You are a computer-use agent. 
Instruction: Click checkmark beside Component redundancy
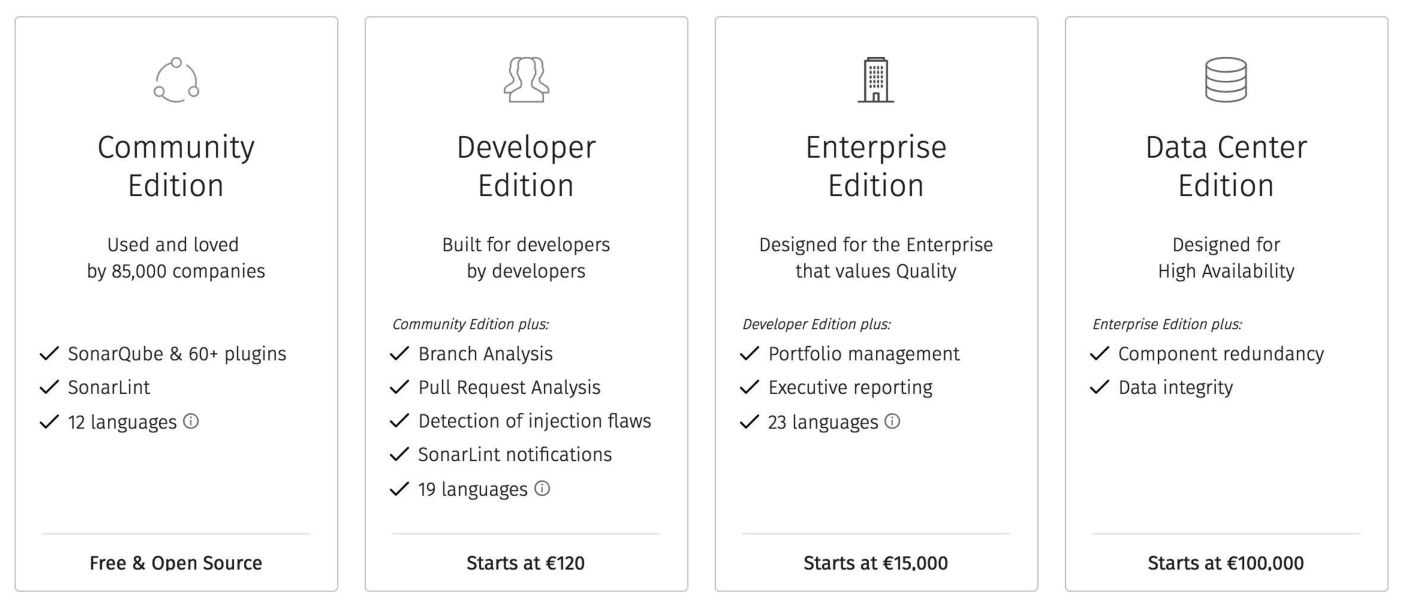[x=1100, y=354]
